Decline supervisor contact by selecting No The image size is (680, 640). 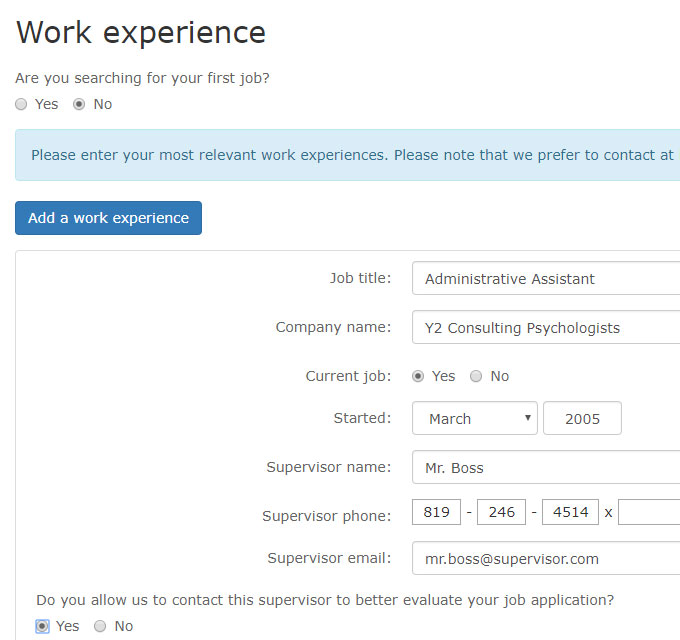click(x=100, y=626)
